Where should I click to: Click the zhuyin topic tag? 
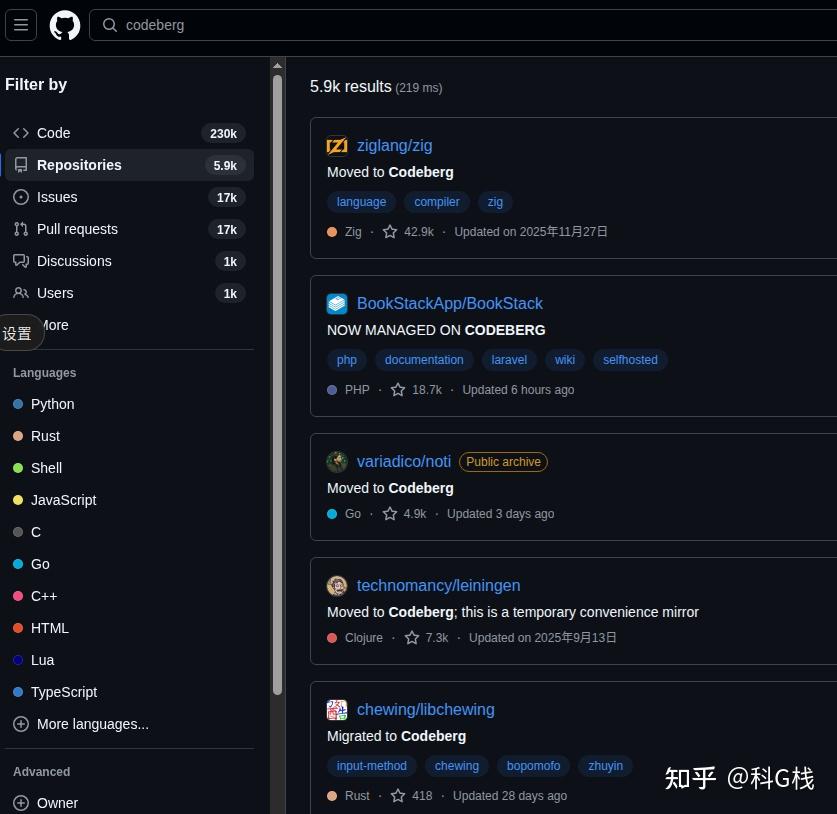coord(605,766)
